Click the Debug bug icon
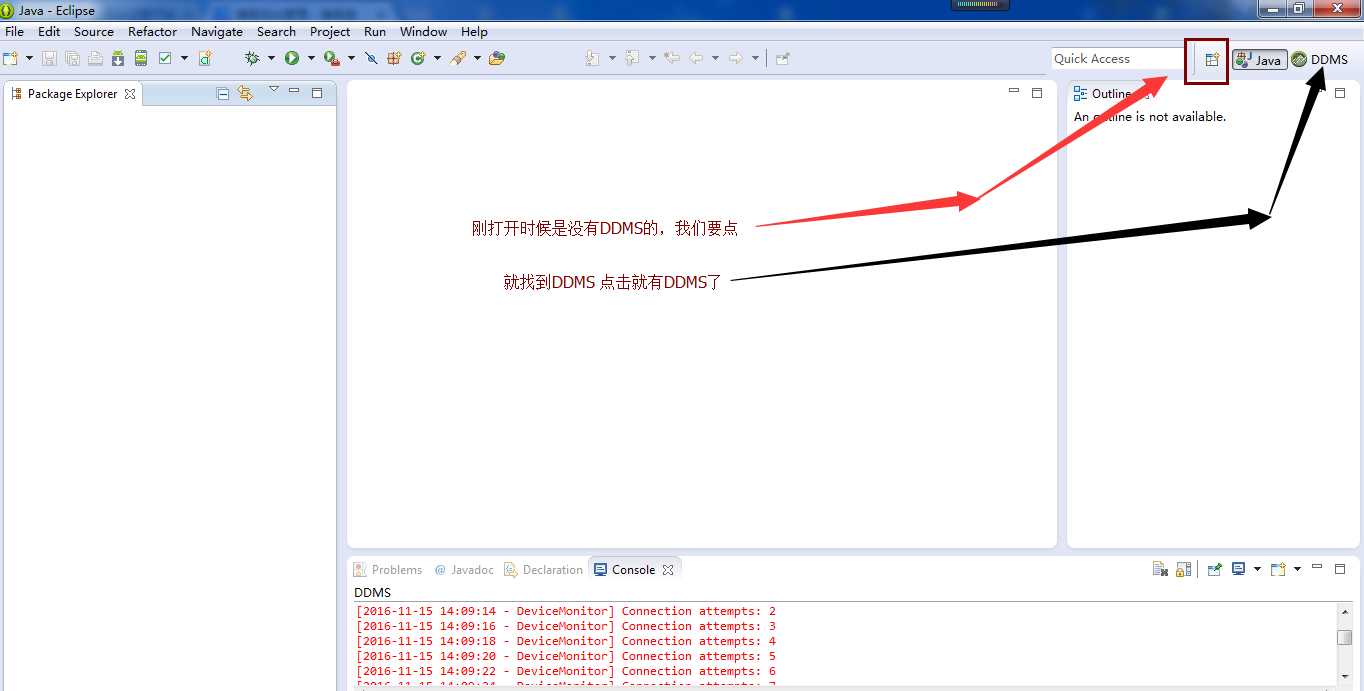Screen dimensions: 1364x691 click(x=252, y=58)
